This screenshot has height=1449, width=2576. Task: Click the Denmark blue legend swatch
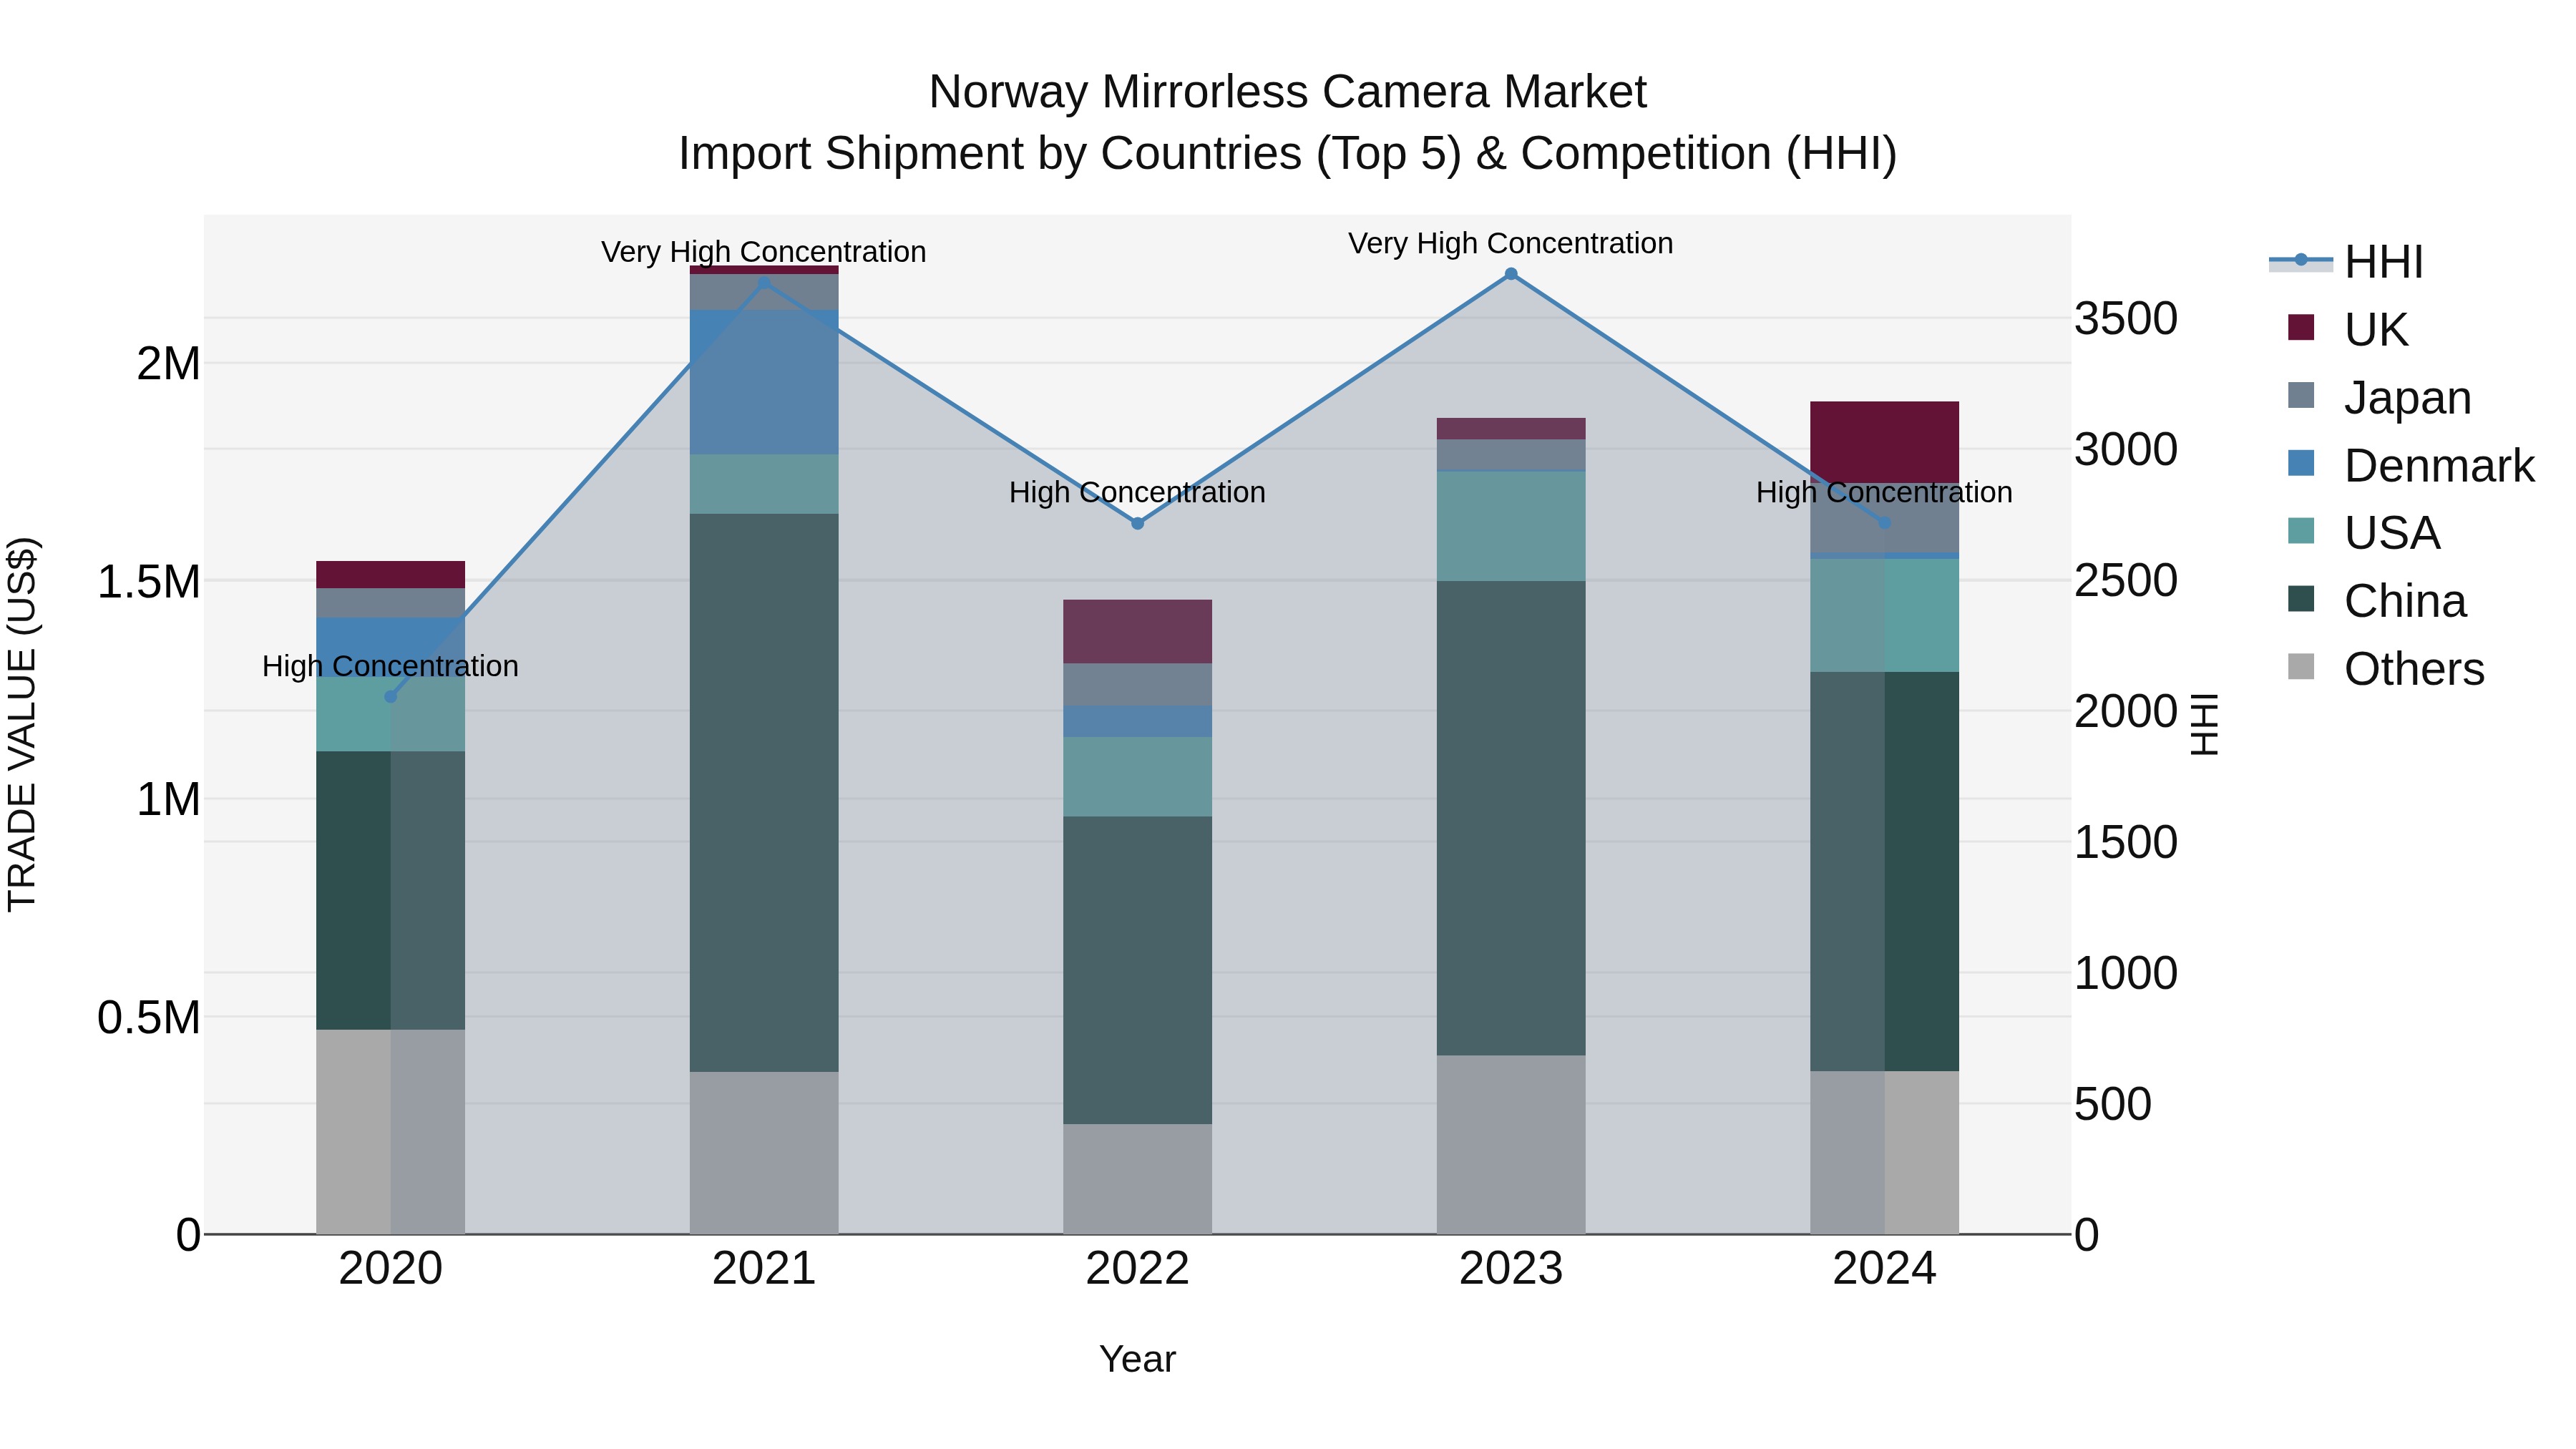pos(2301,463)
